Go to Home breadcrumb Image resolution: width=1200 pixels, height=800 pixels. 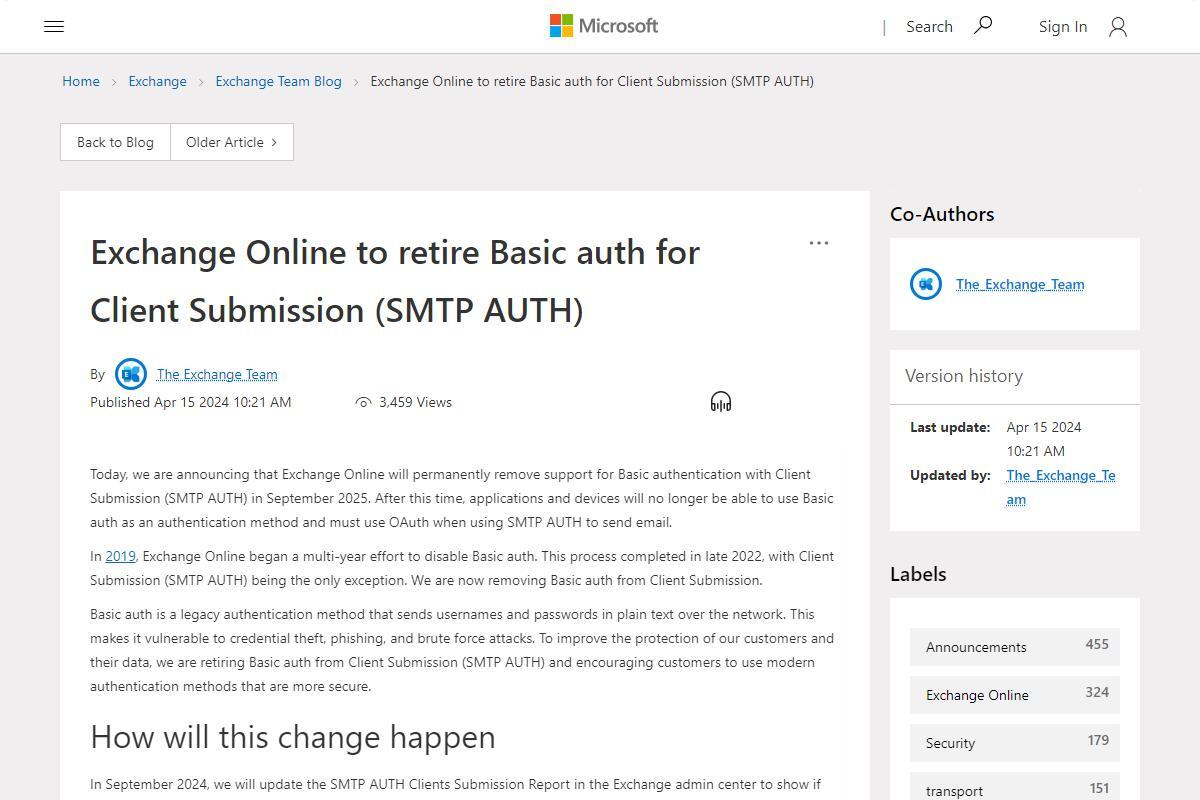tap(81, 81)
